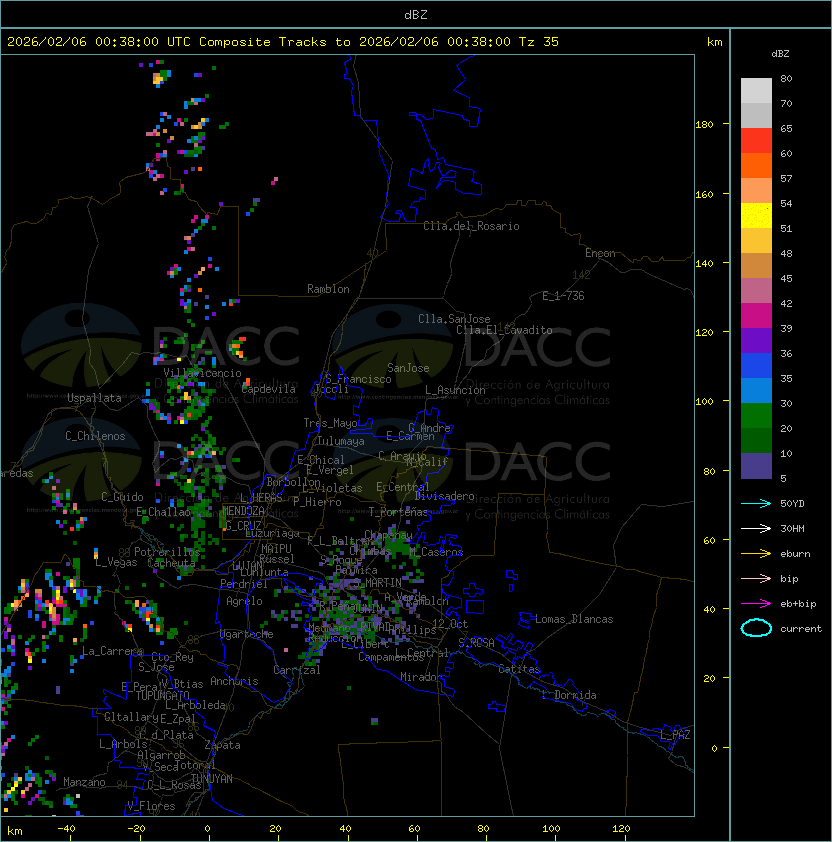
Task: Click the V_Flores place label
Action: pos(151,806)
